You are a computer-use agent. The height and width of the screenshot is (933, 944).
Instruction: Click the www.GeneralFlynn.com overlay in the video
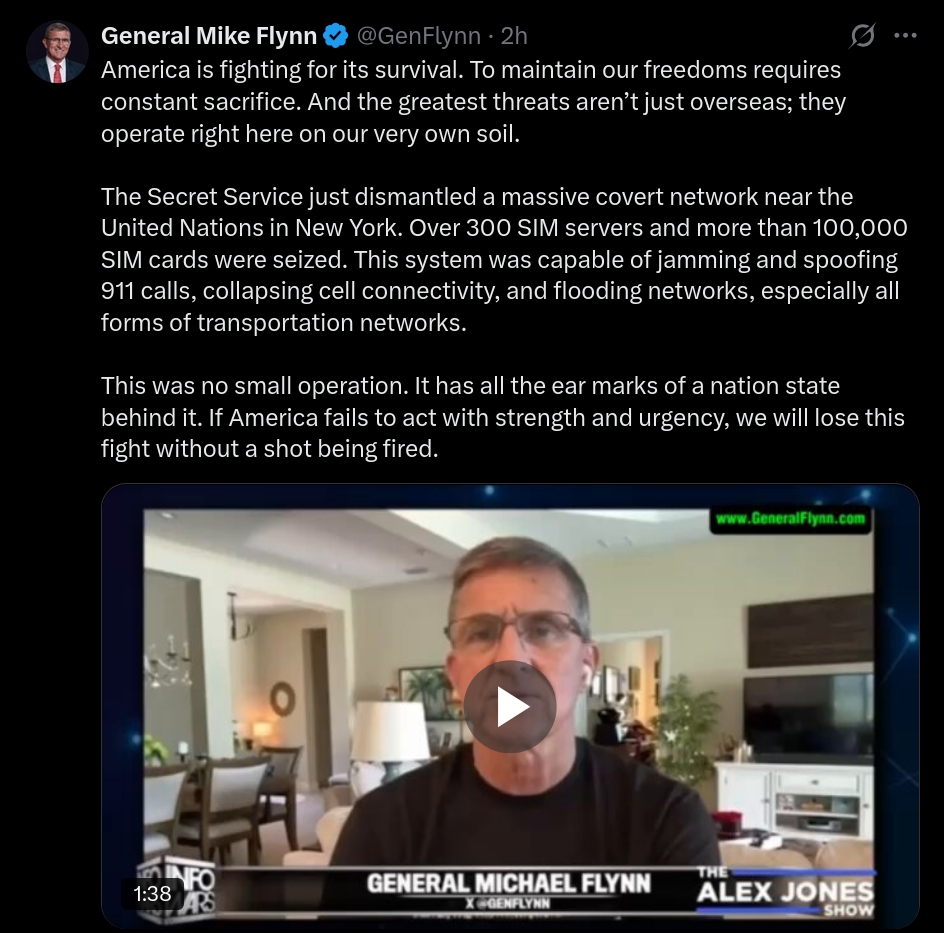790,519
